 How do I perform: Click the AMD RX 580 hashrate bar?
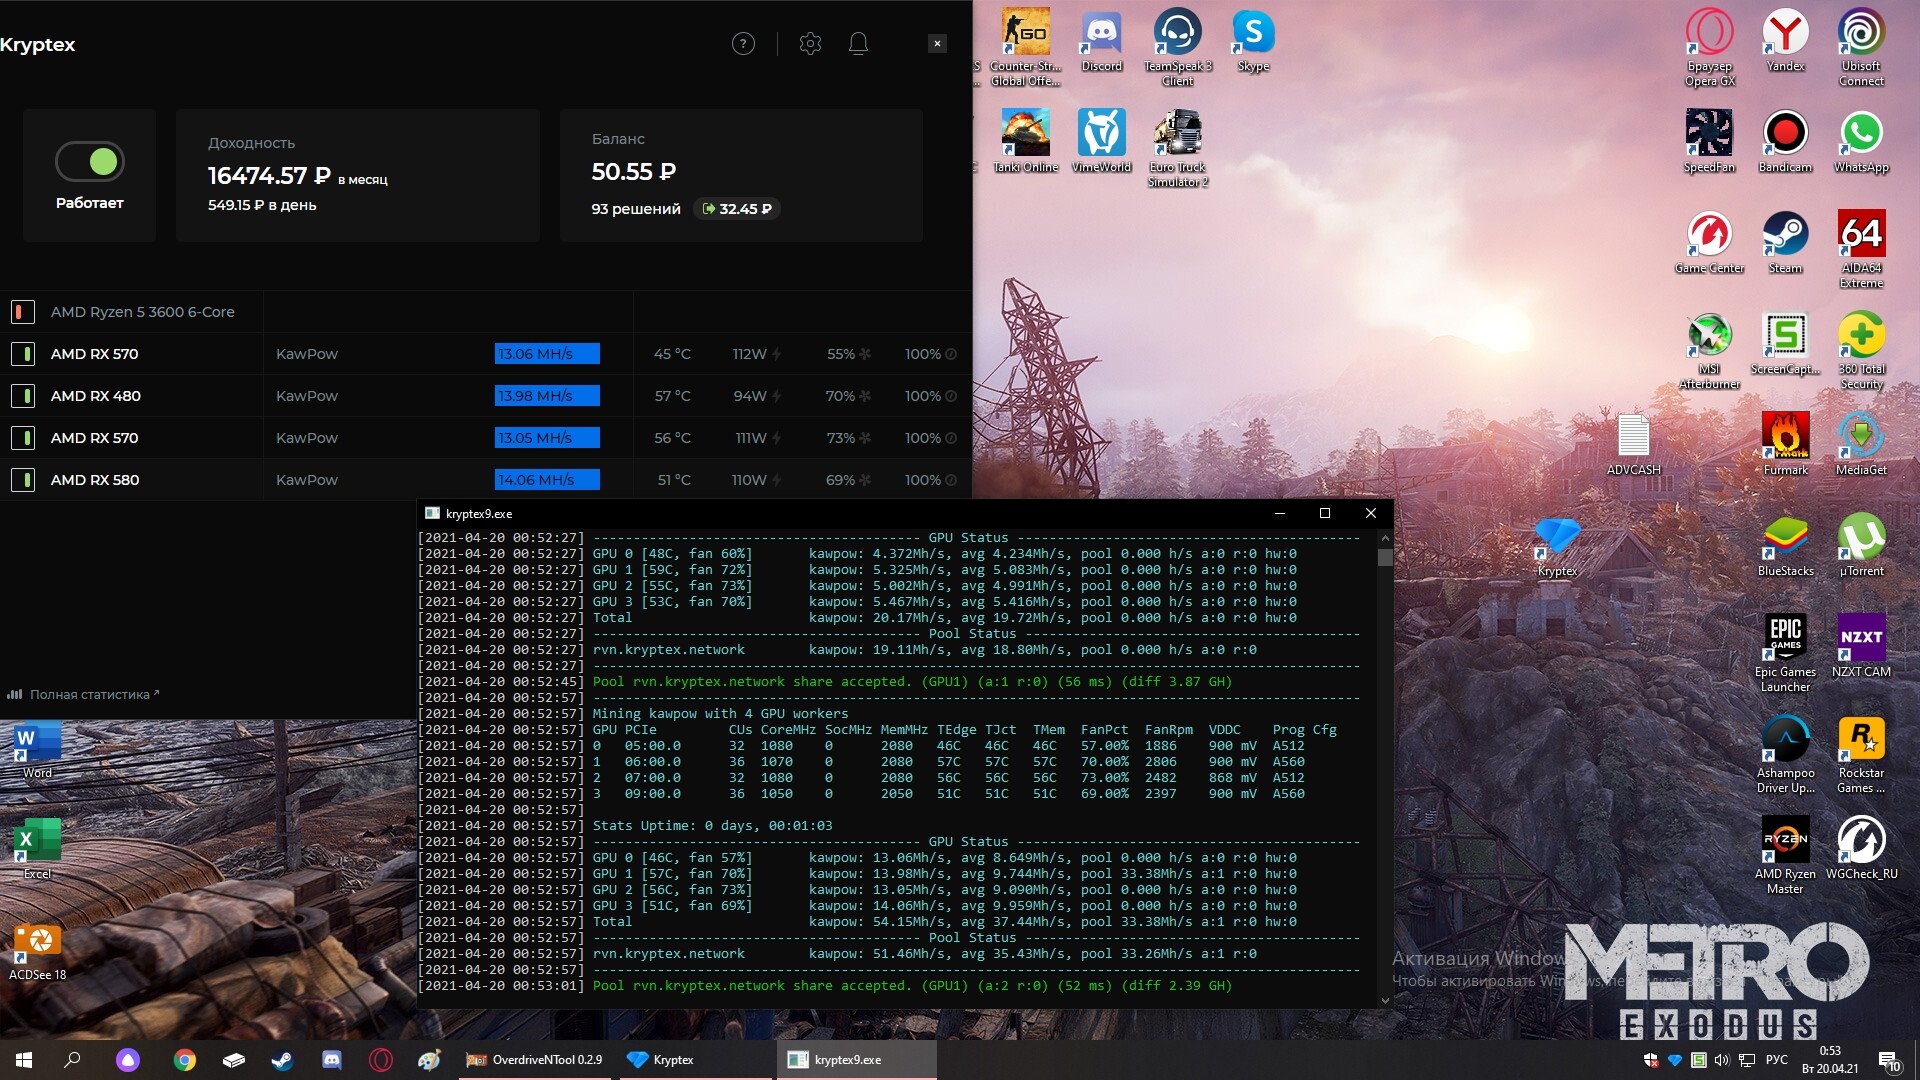tap(547, 480)
